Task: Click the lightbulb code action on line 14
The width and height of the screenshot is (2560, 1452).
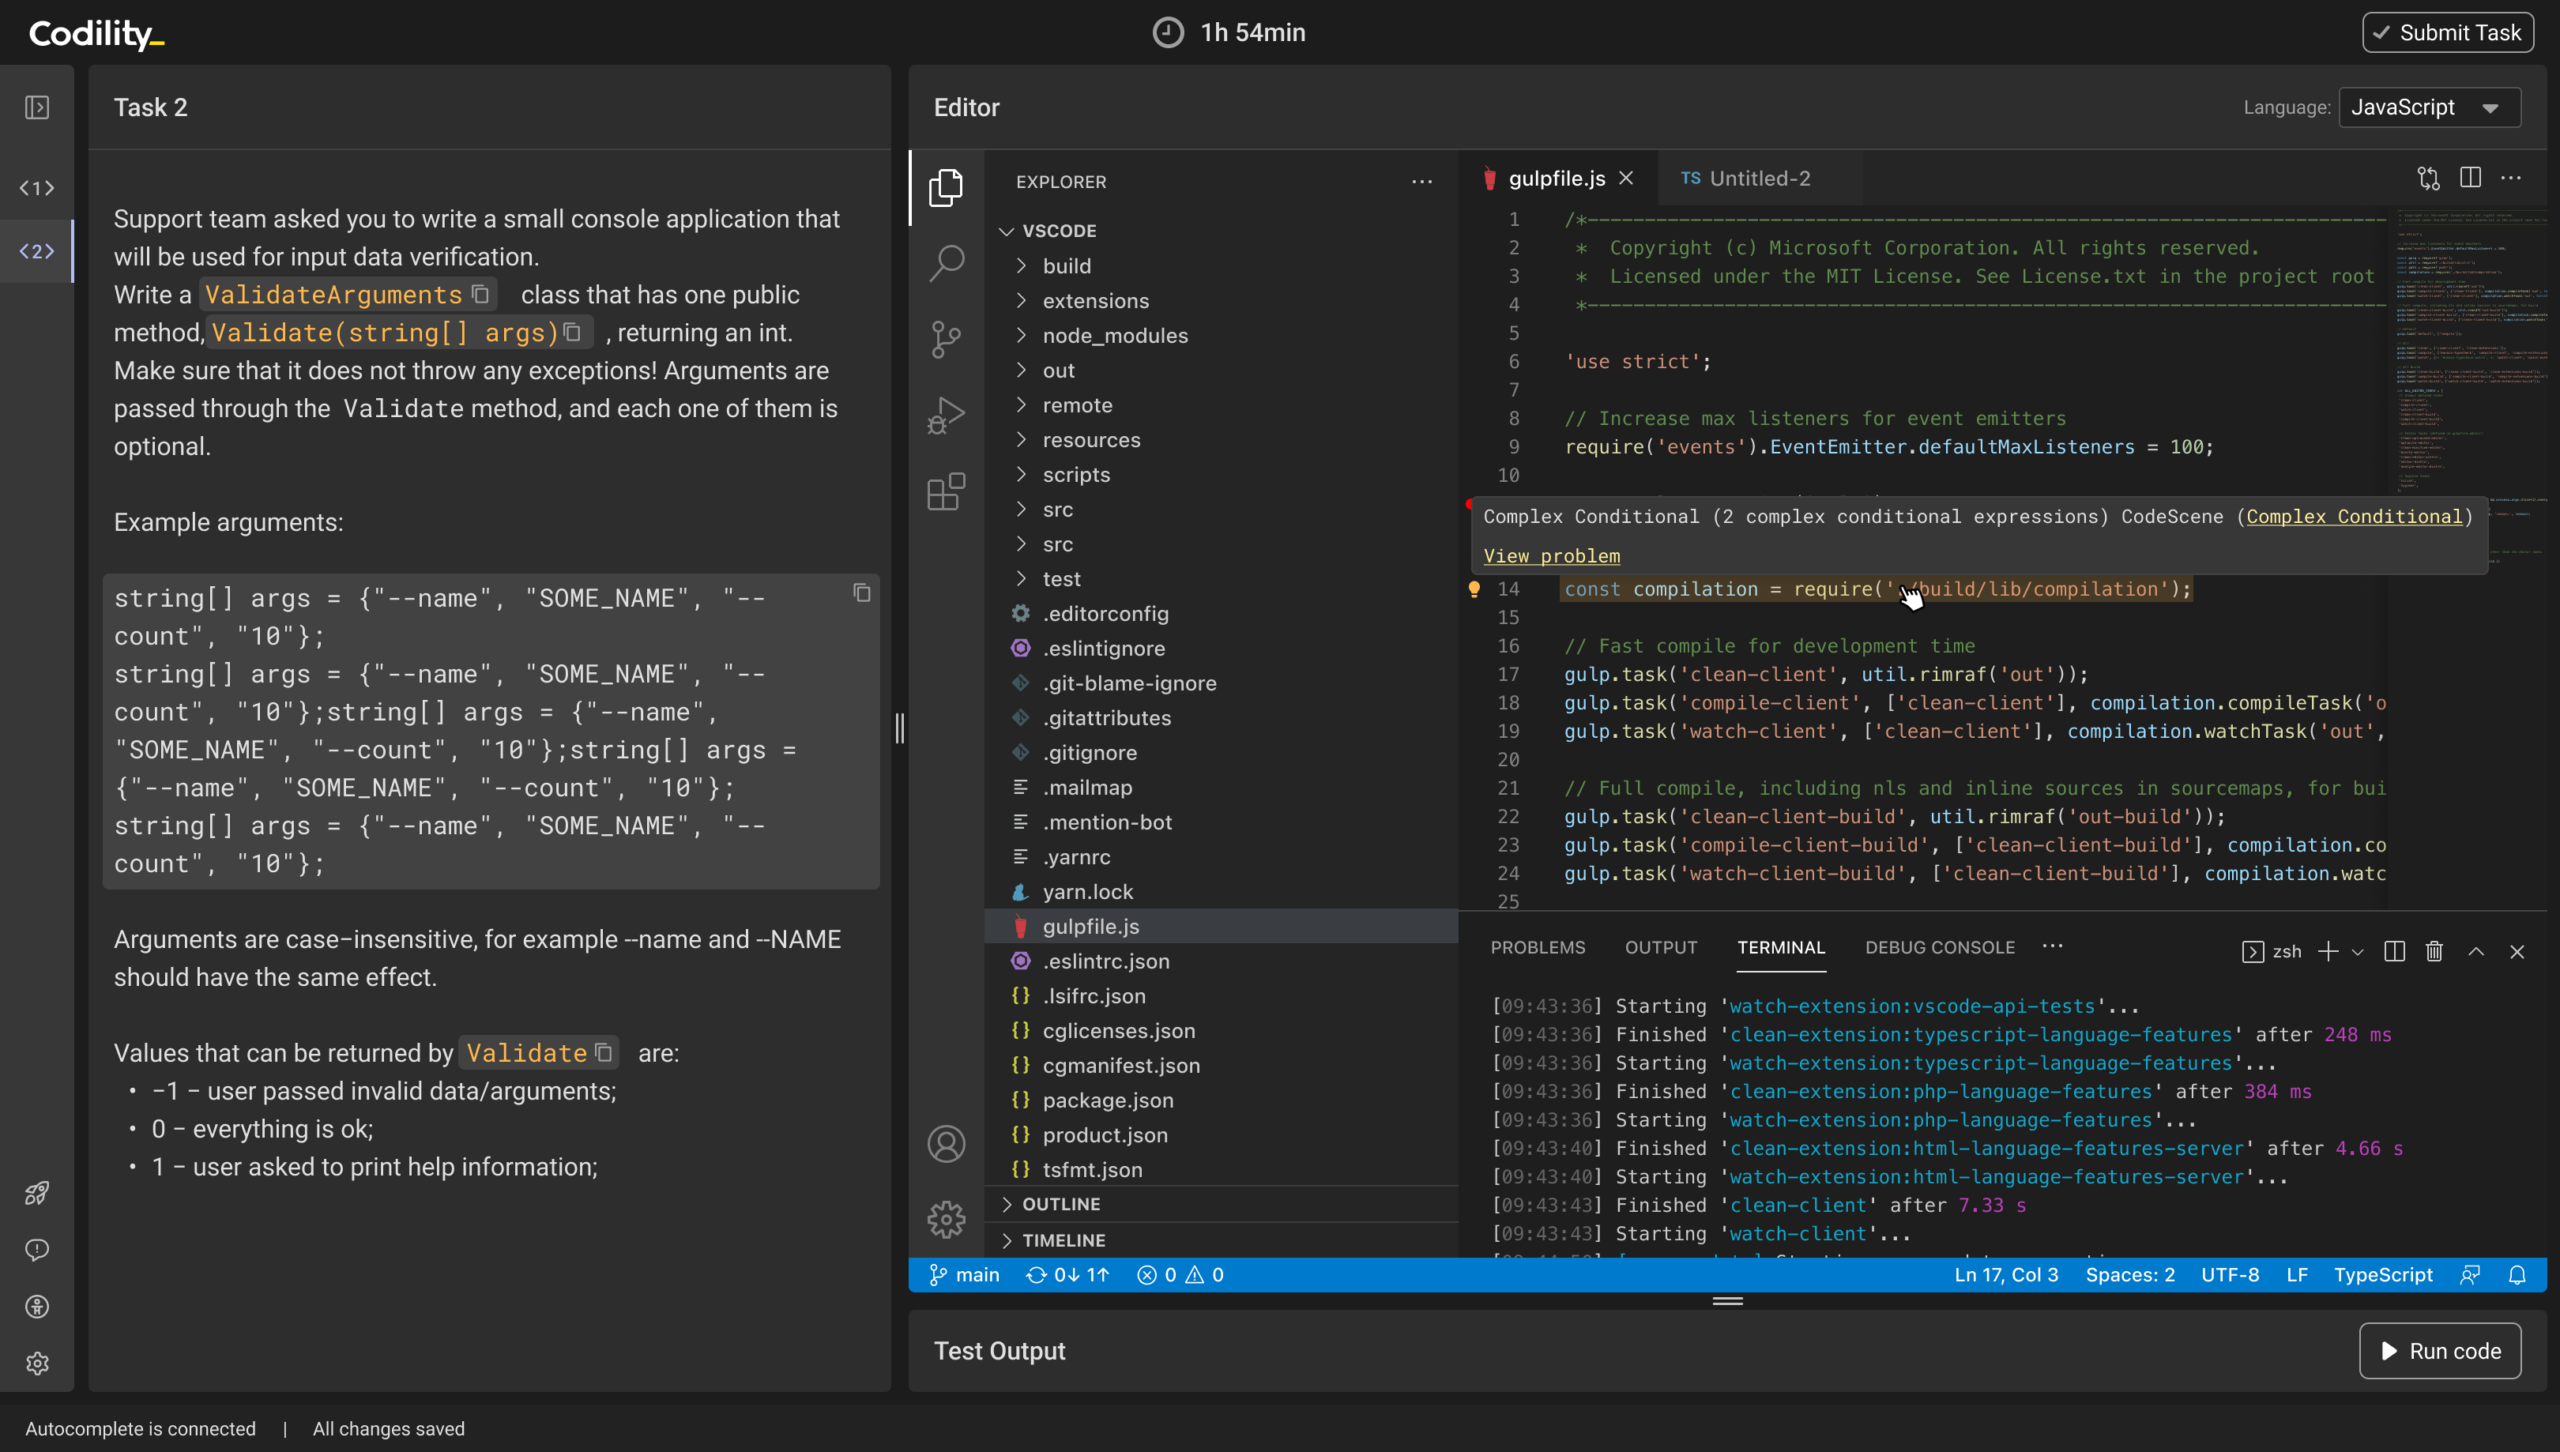Action: (x=1474, y=589)
